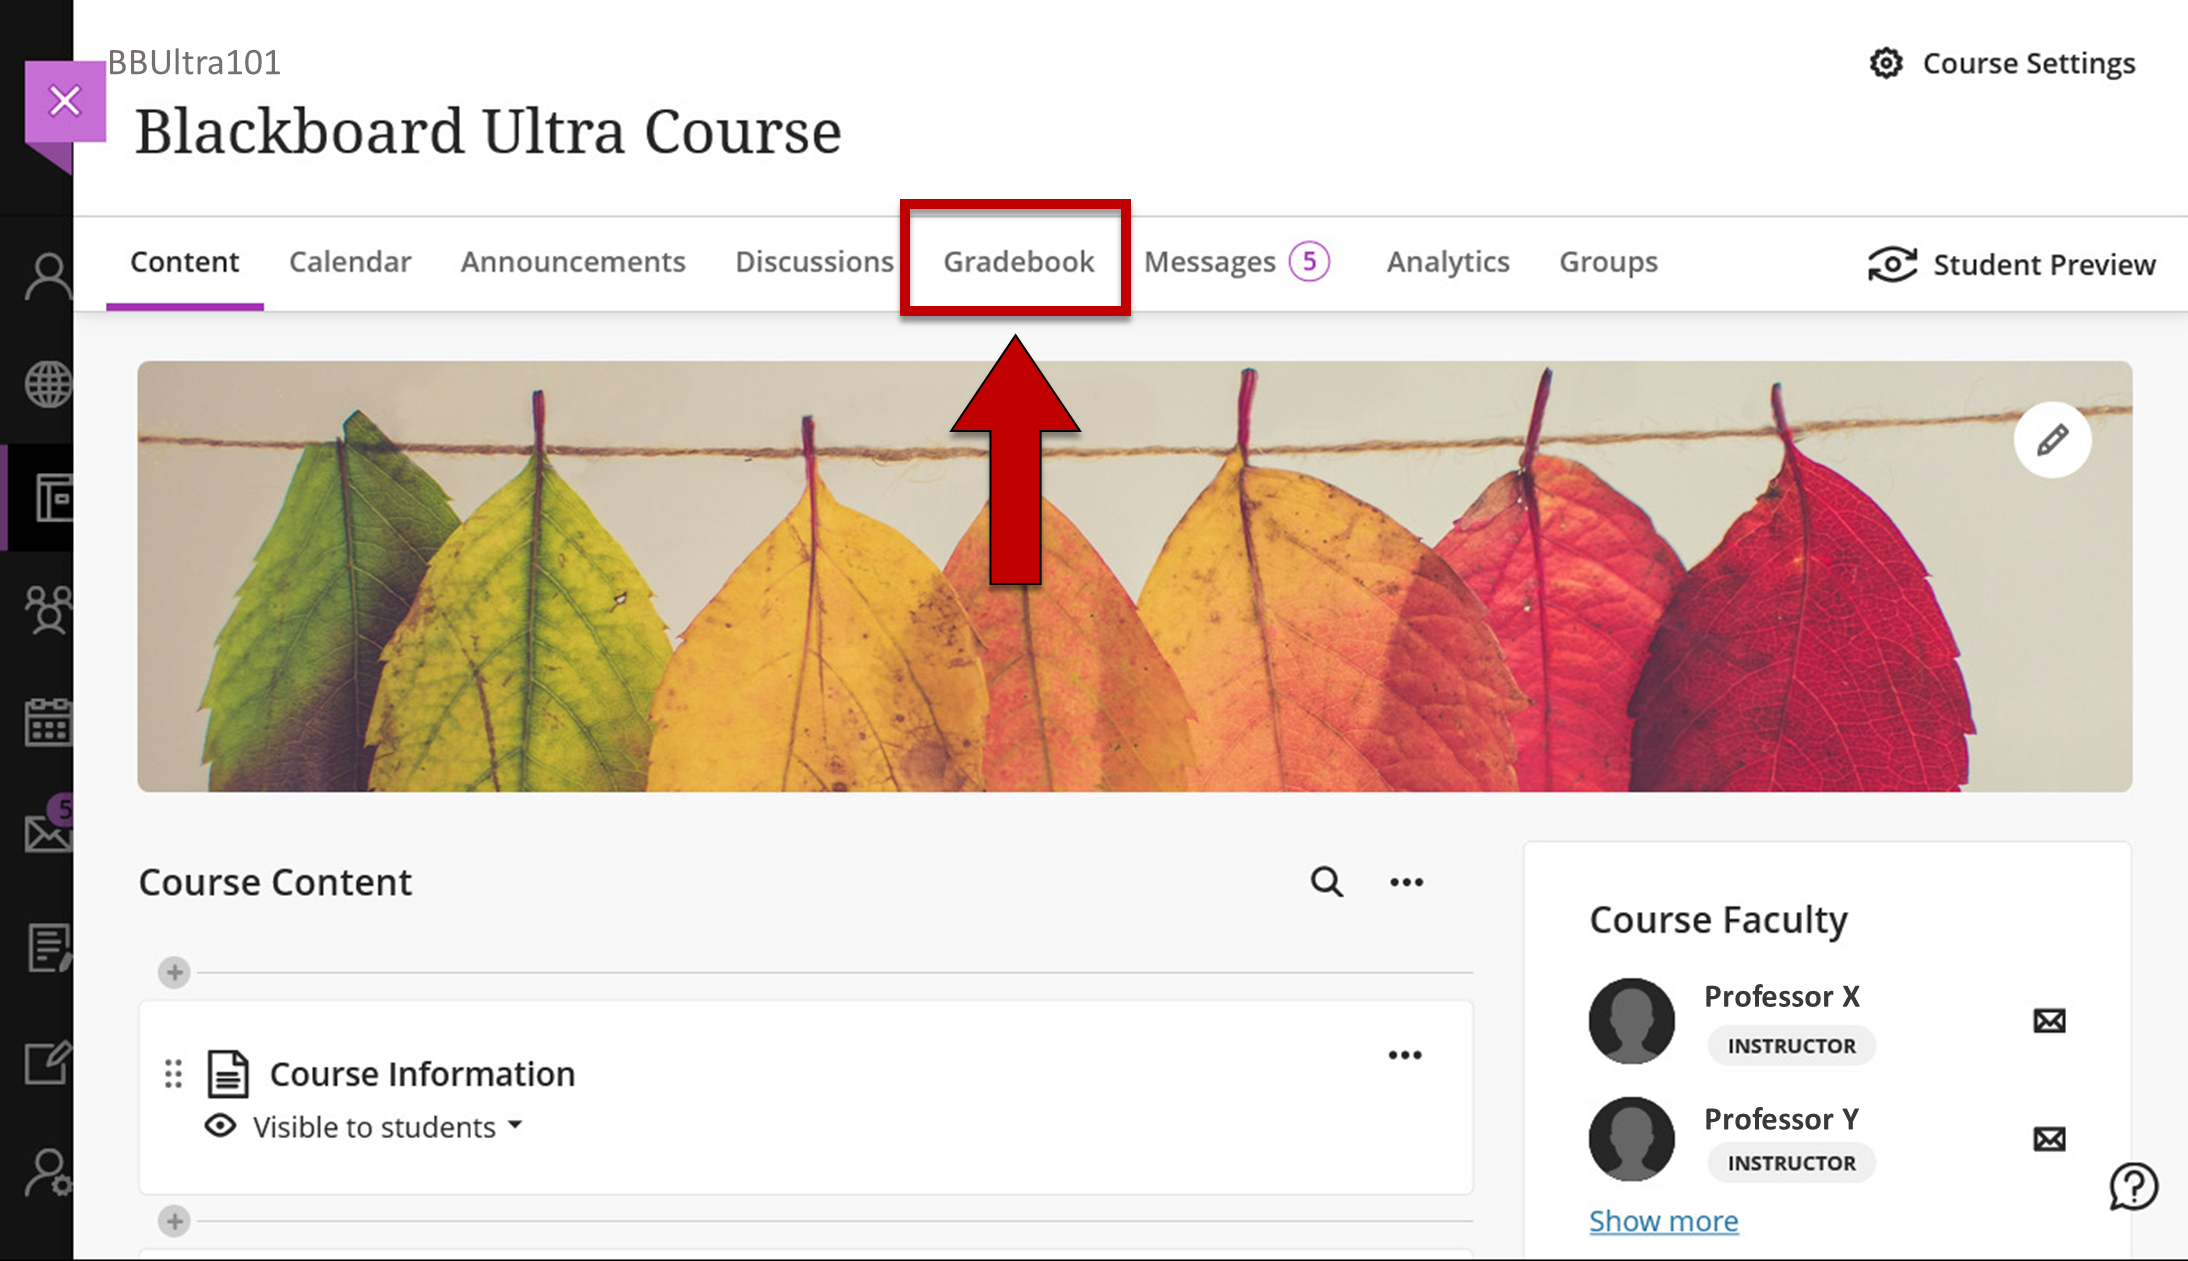
Task: Switch to the Gradebook tab
Action: click(1018, 262)
